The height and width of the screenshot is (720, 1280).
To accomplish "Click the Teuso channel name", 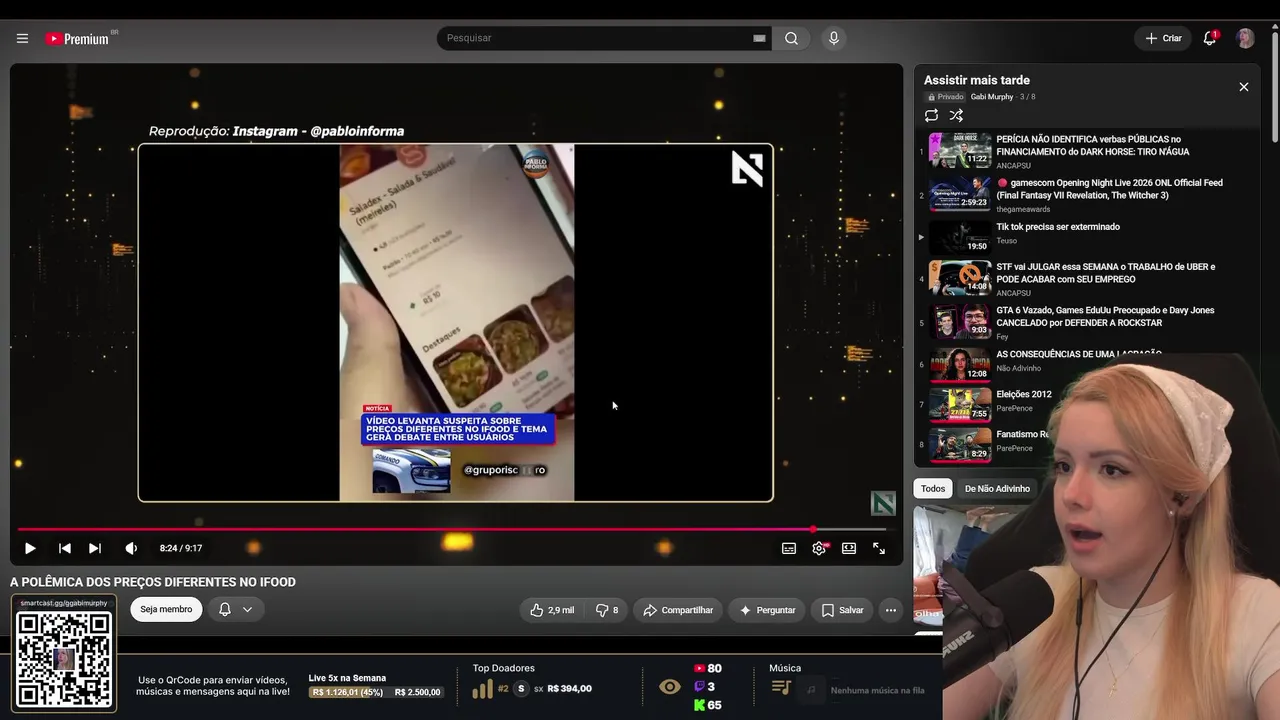I will click(1006, 241).
